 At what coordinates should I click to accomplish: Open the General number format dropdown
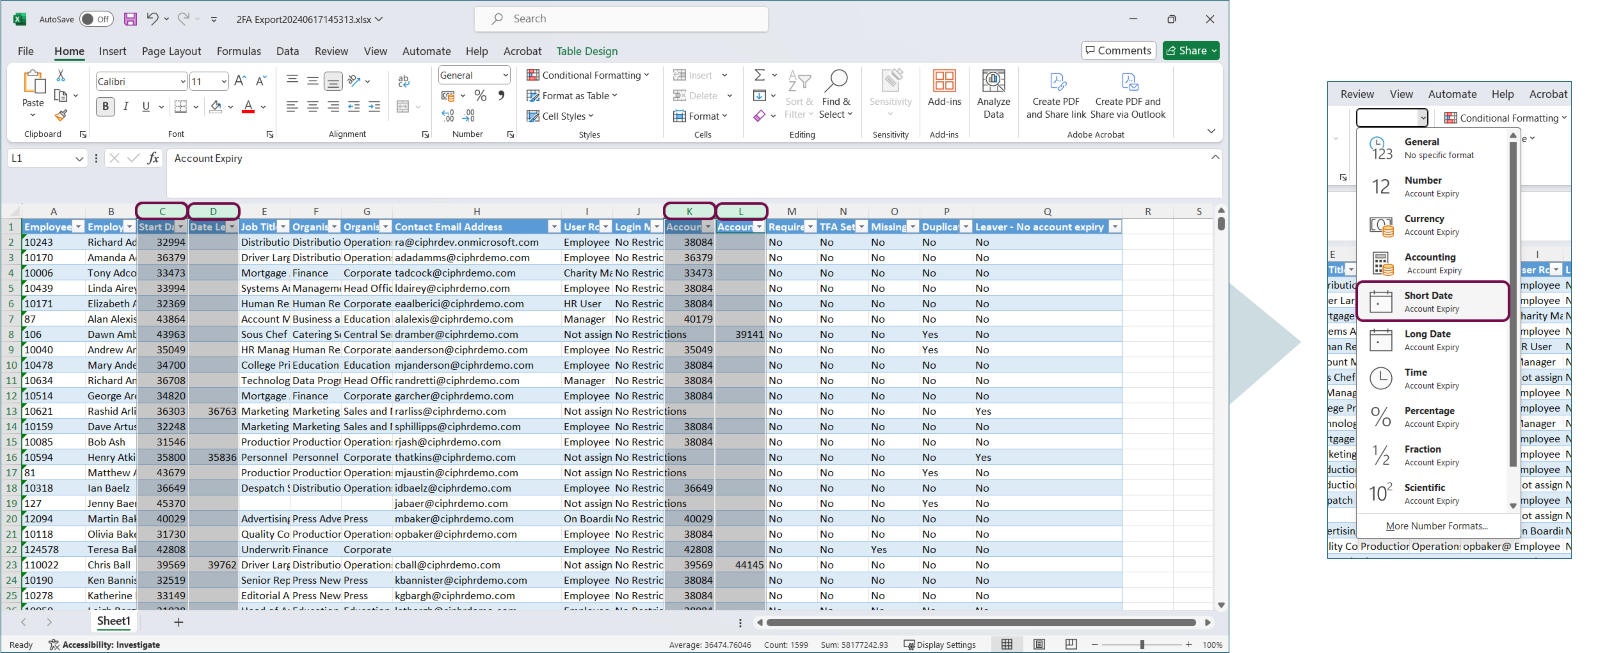505,75
